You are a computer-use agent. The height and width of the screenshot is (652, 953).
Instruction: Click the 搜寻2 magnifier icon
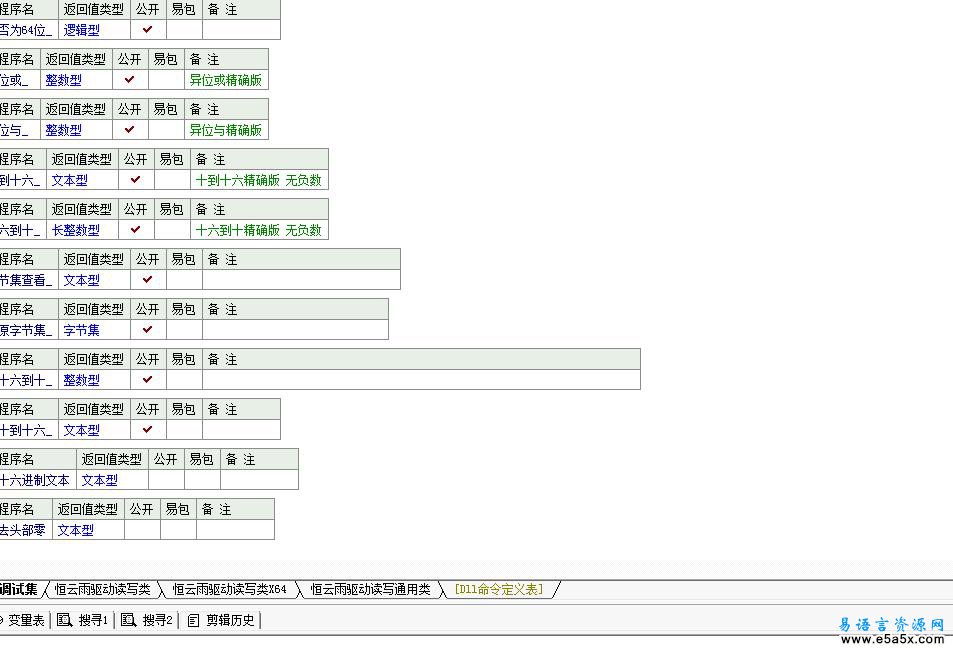[x=129, y=620]
